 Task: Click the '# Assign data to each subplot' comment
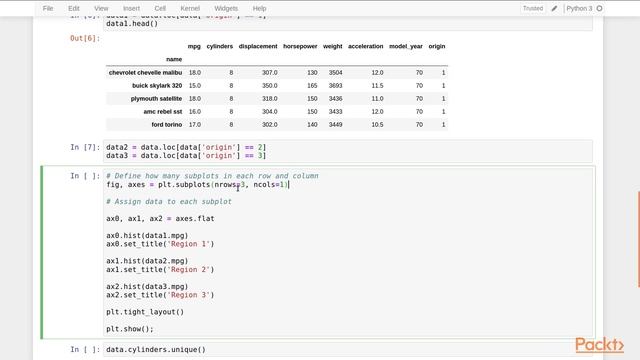point(169,202)
